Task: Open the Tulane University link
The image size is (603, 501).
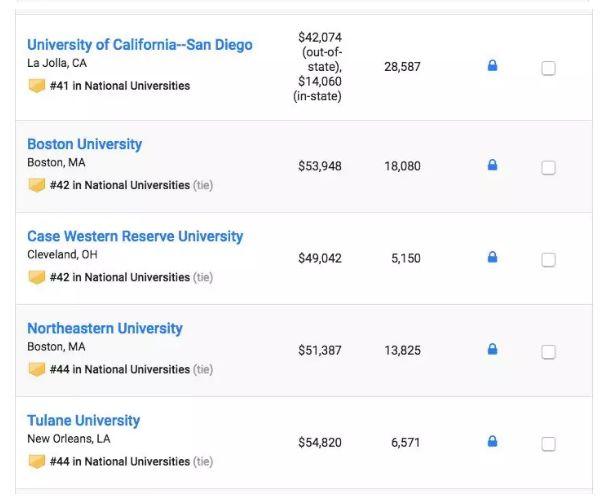Action: [83, 421]
